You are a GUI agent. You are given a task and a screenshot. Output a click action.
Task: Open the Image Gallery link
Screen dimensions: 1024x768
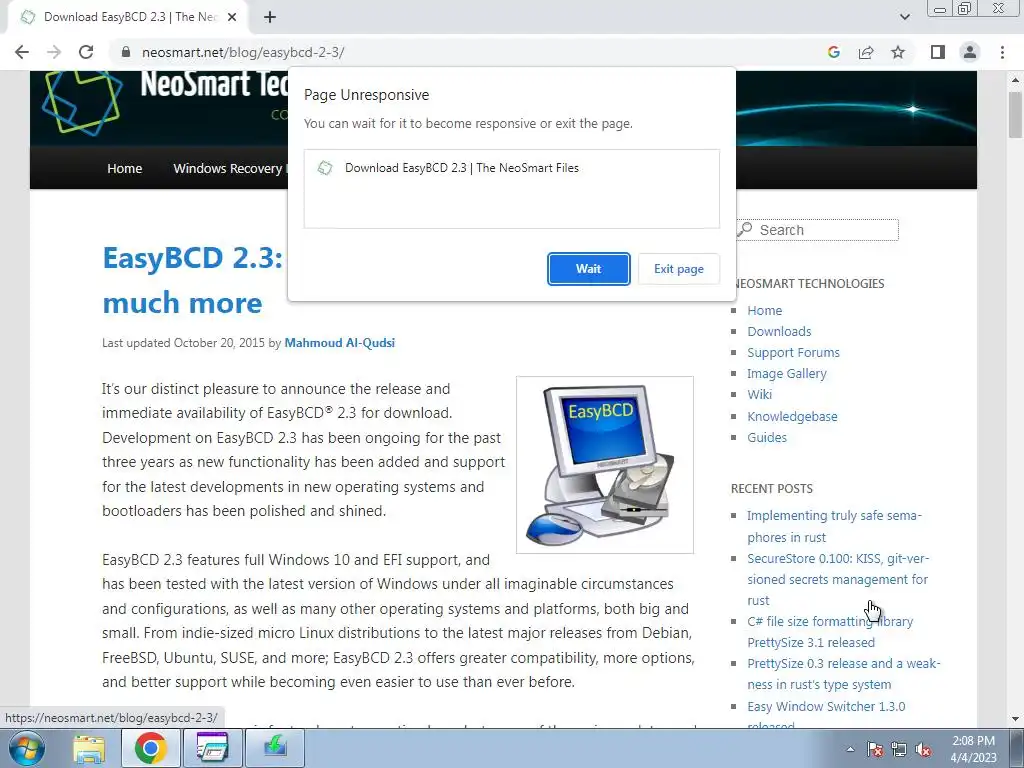tap(787, 374)
